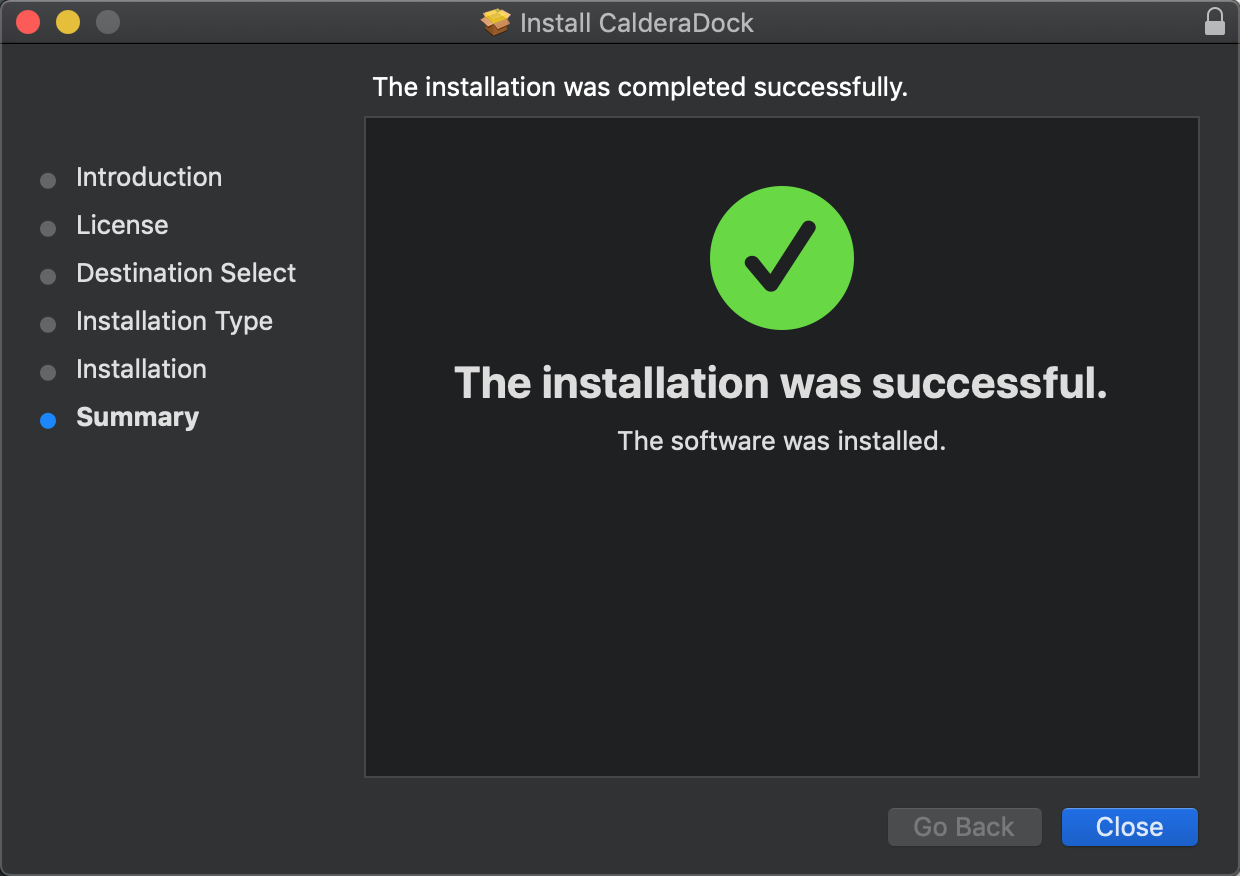Select the Installation step in the sidebar
This screenshot has width=1240, height=876.
[141, 369]
